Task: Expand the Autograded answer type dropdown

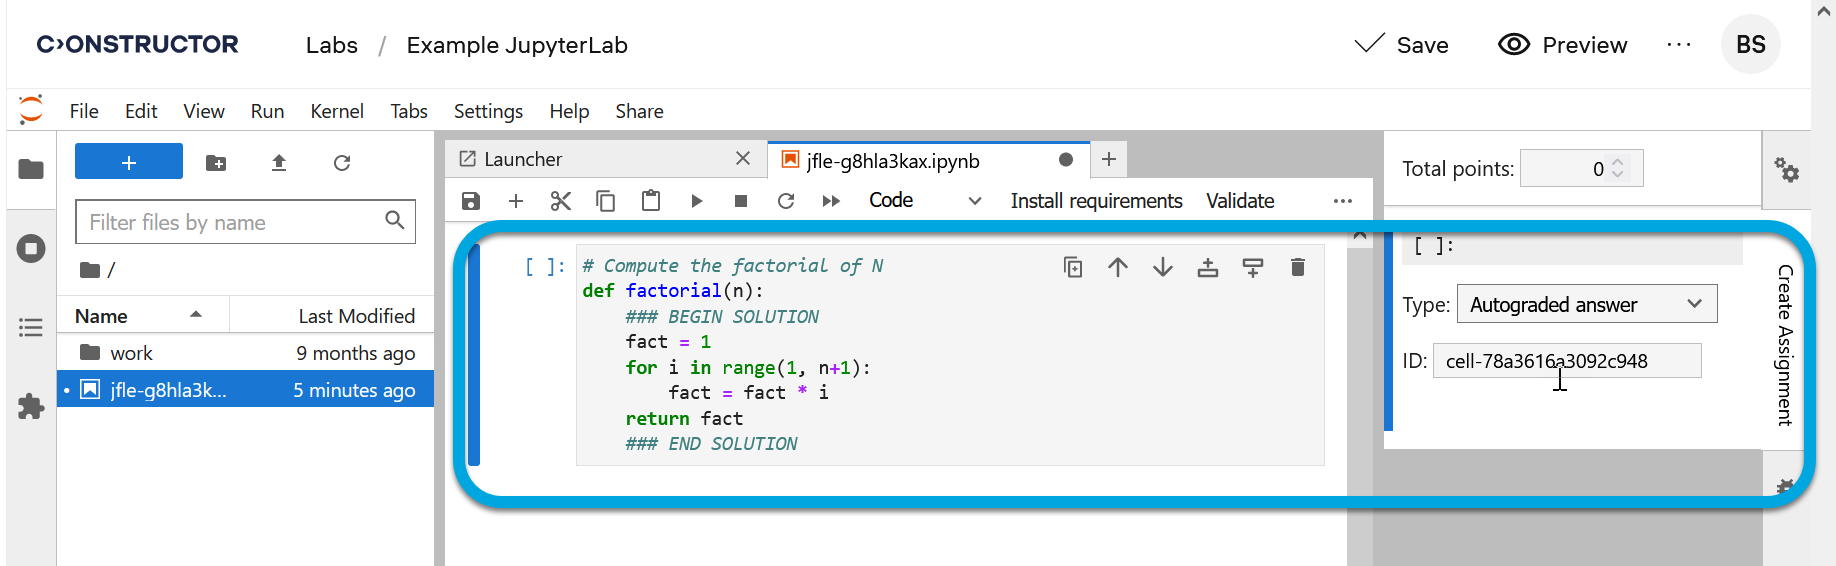Action: pos(1586,304)
